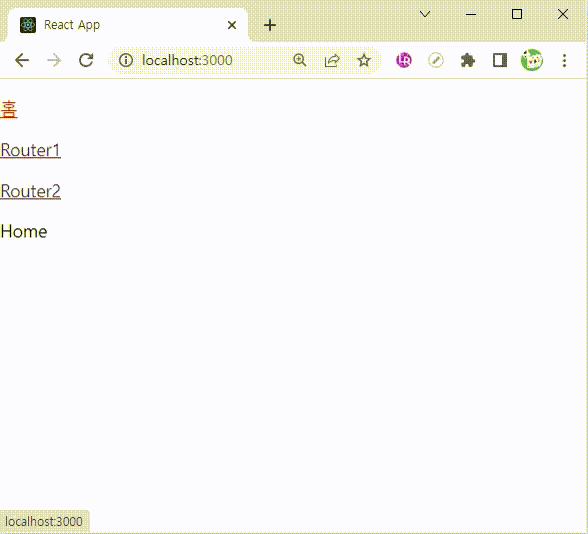Follow the Router1 link
Viewport: 588px width, 534px height.
30,150
